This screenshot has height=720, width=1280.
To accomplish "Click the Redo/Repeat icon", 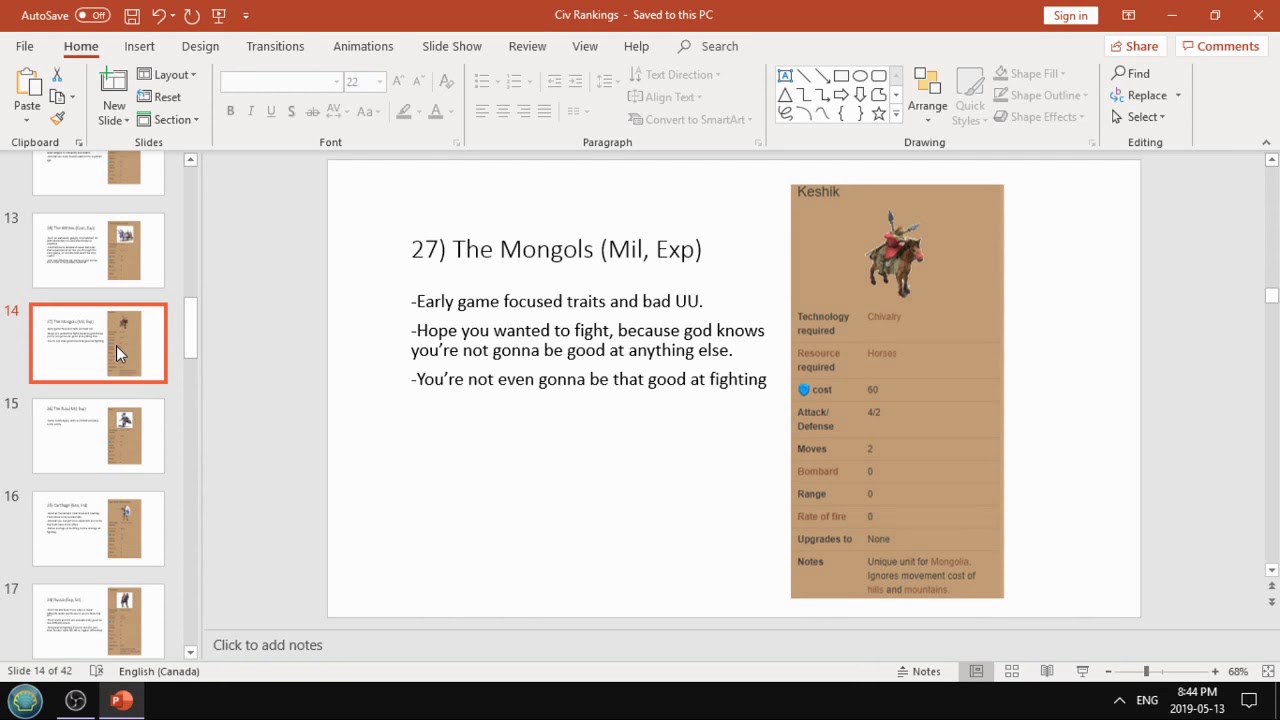I will (x=191, y=15).
